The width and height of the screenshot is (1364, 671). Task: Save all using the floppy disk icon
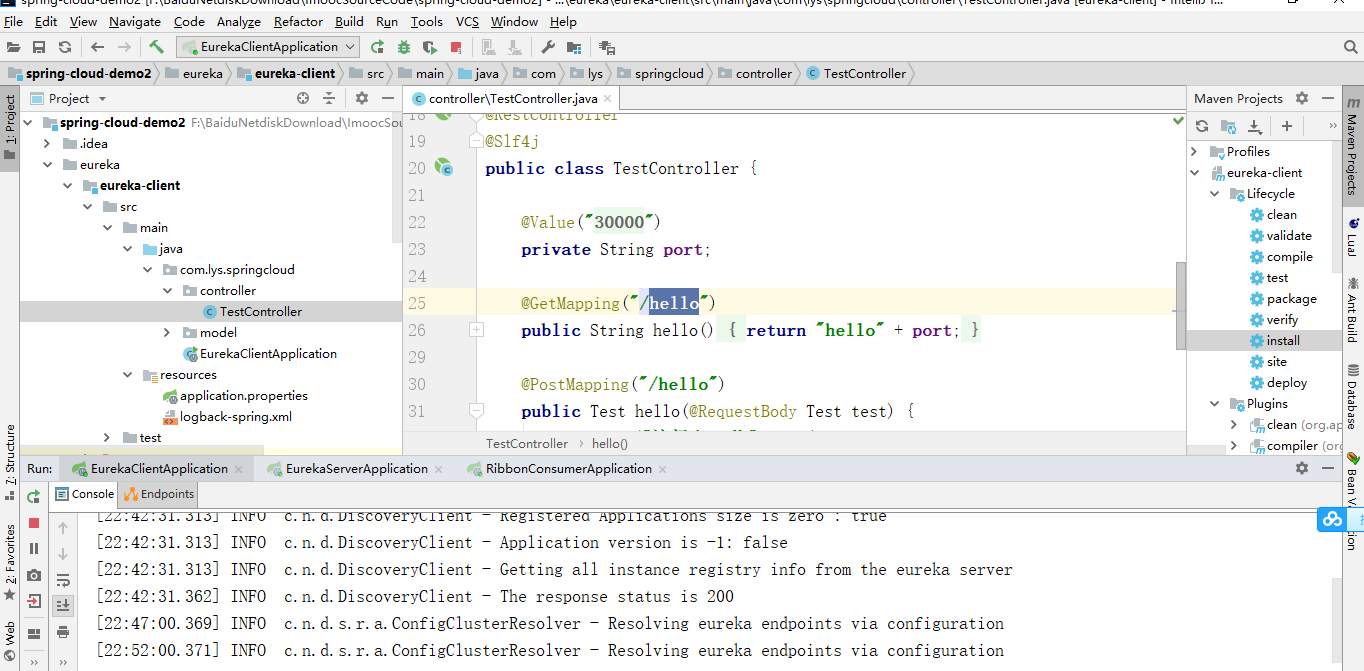39,47
